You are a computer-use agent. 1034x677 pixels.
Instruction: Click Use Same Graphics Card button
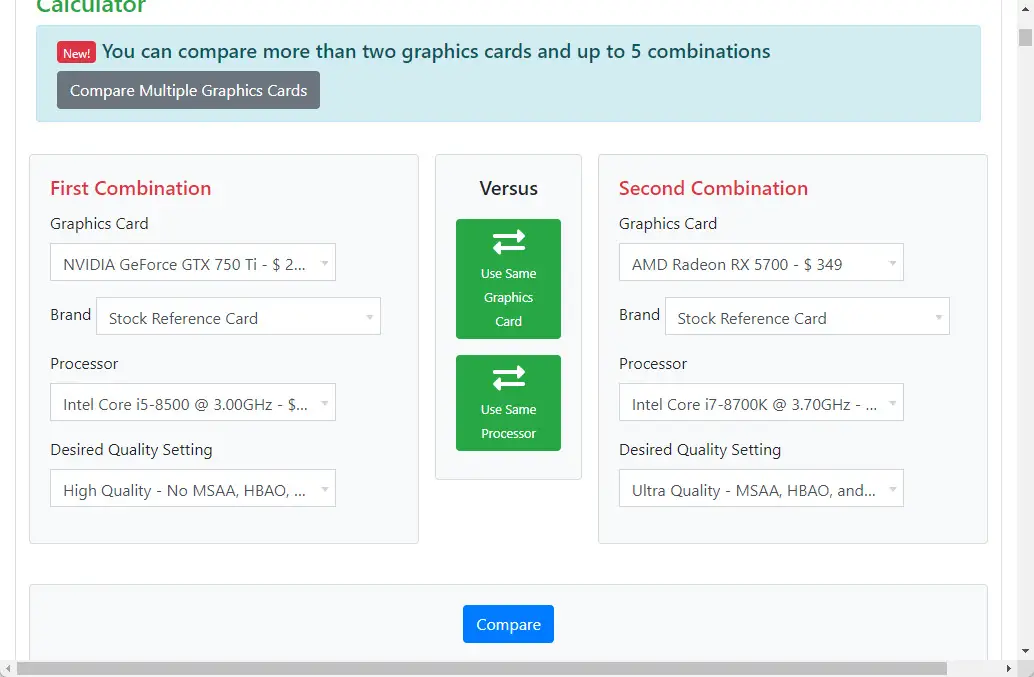pyautogui.click(x=508, y=279)
